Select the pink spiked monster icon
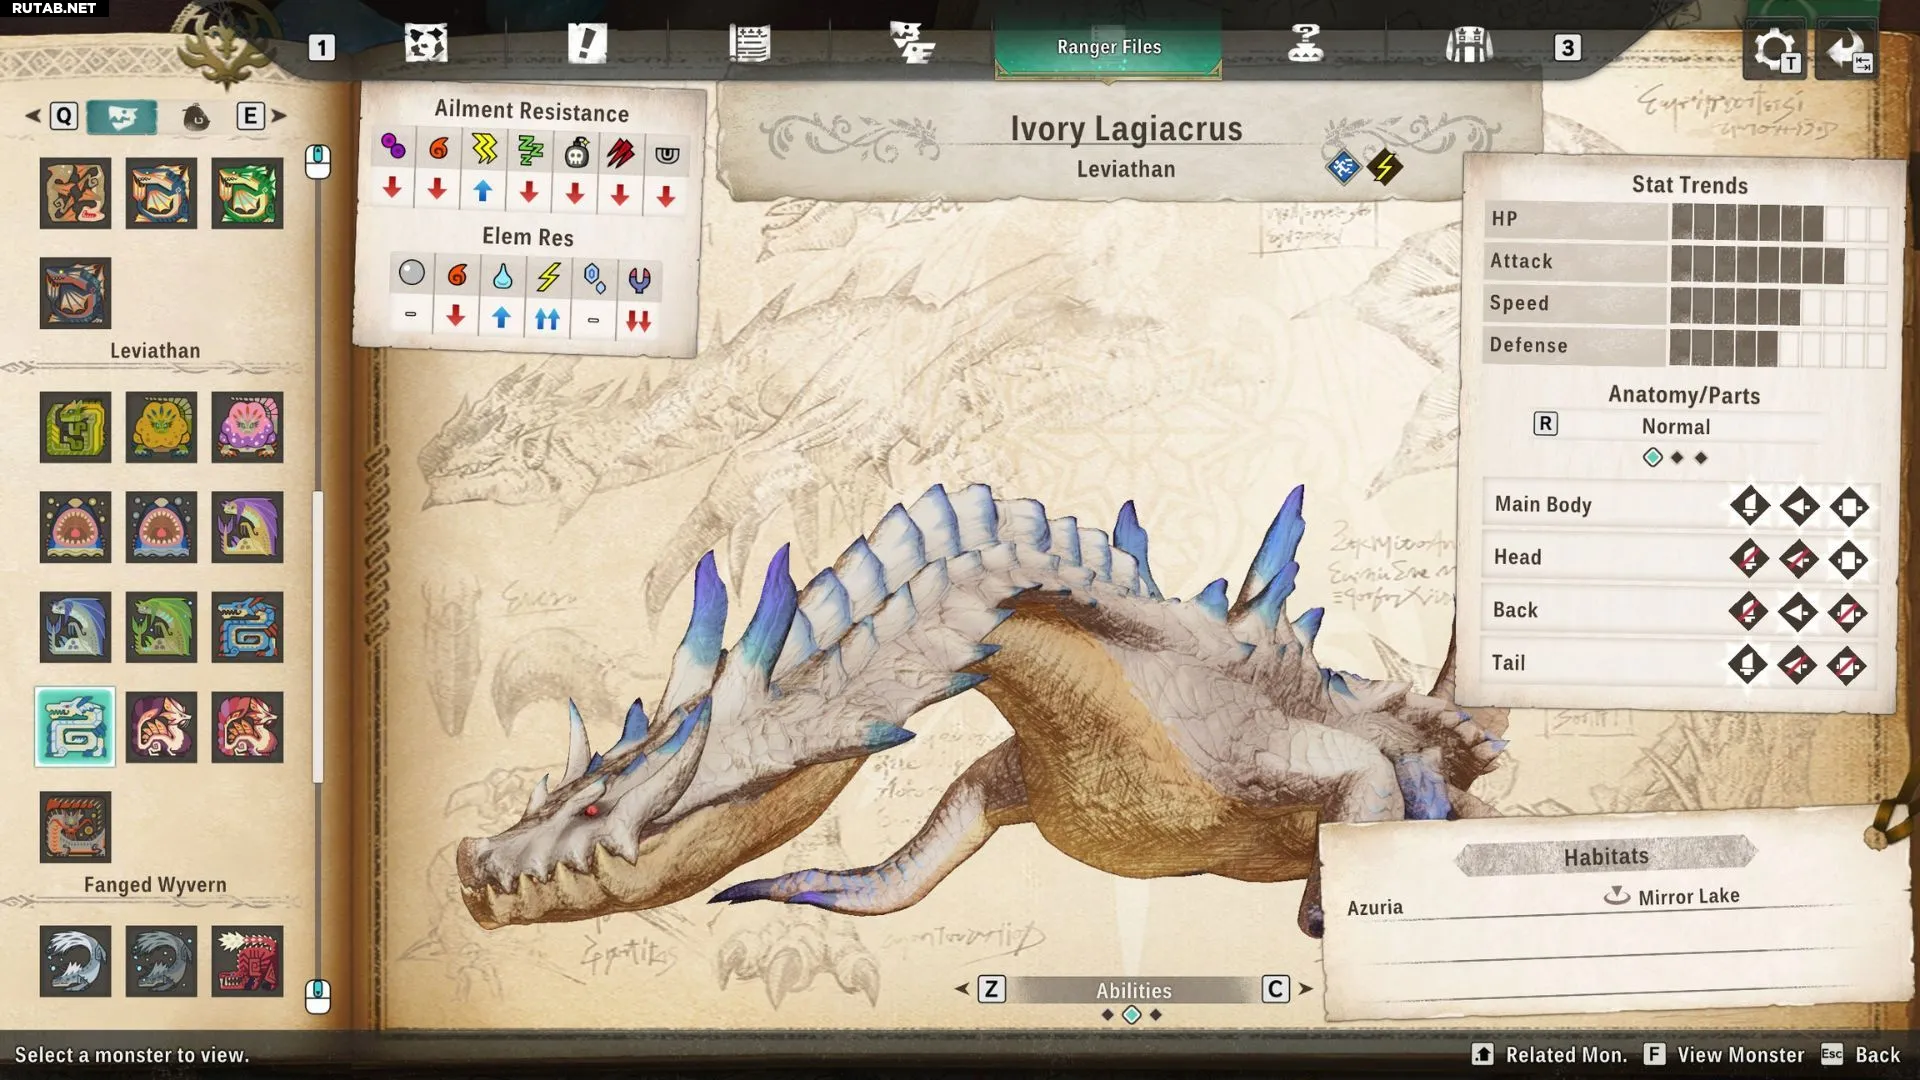 247,427
